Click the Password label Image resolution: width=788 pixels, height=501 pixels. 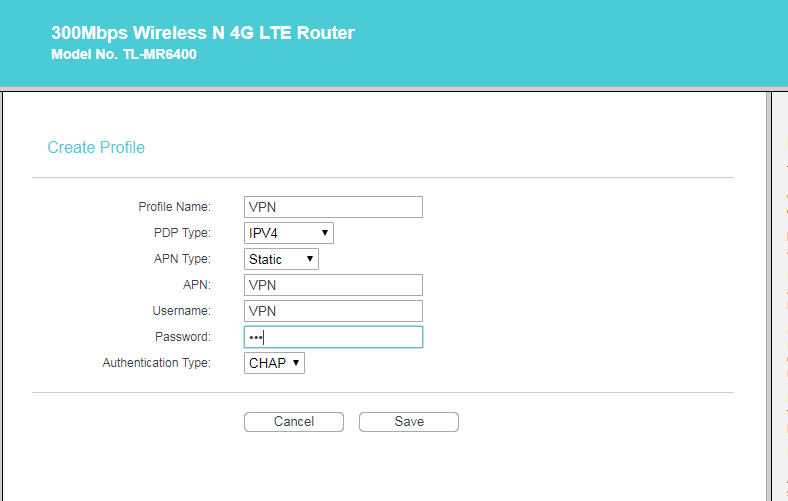pyautogui.click(x=182, y=337)
